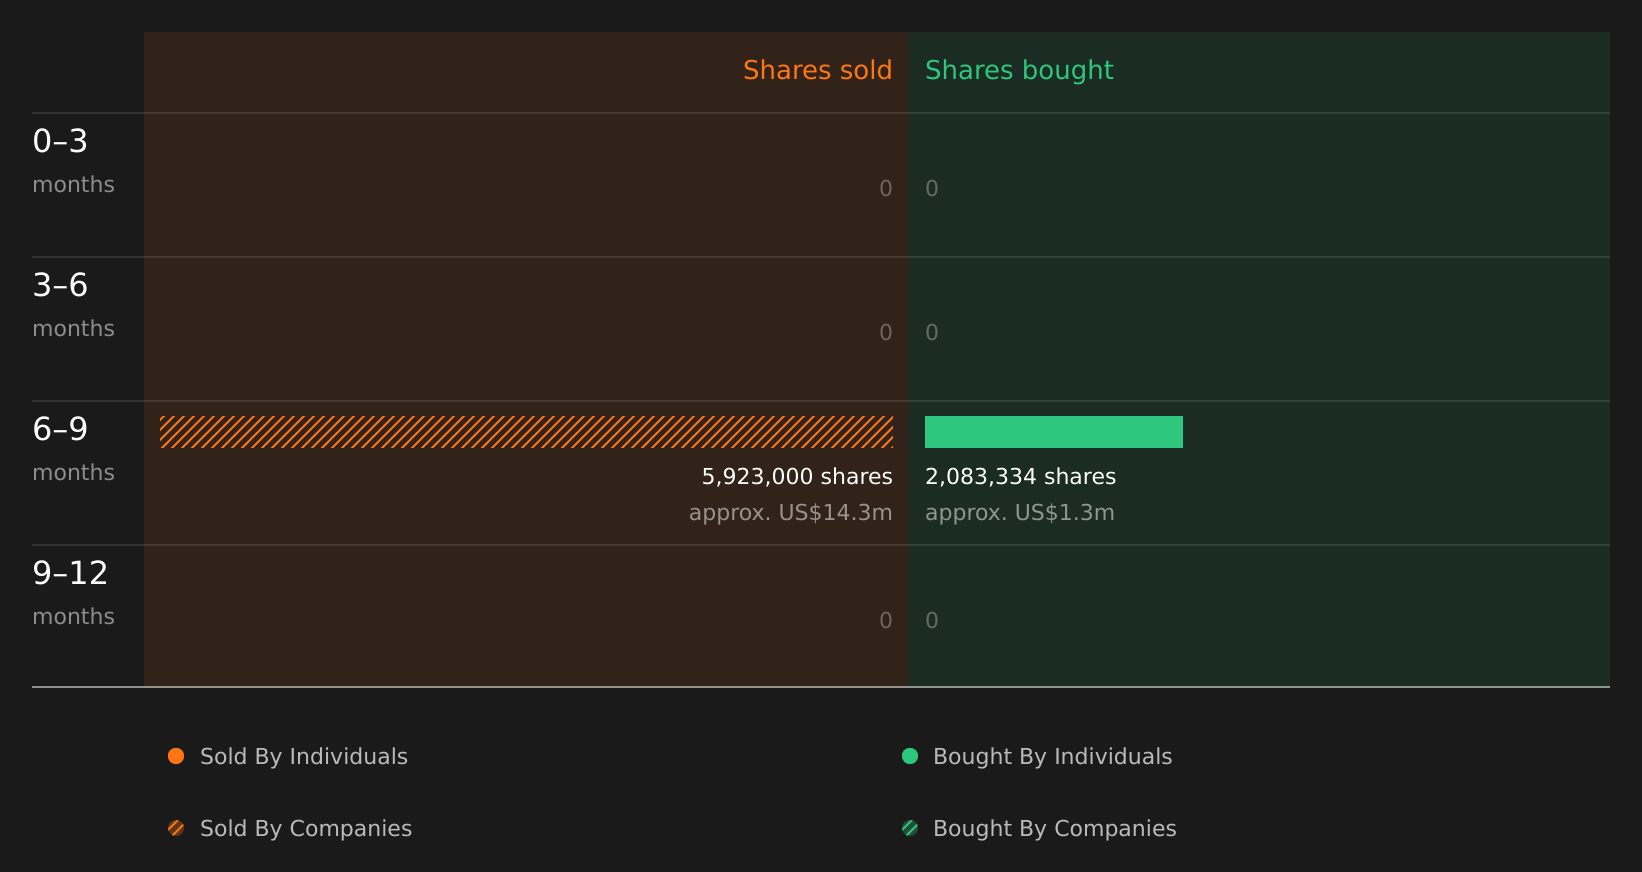Click the Shares bought column header
The height and width of the screenshot is (872, 1642).
coord(1019,71)
